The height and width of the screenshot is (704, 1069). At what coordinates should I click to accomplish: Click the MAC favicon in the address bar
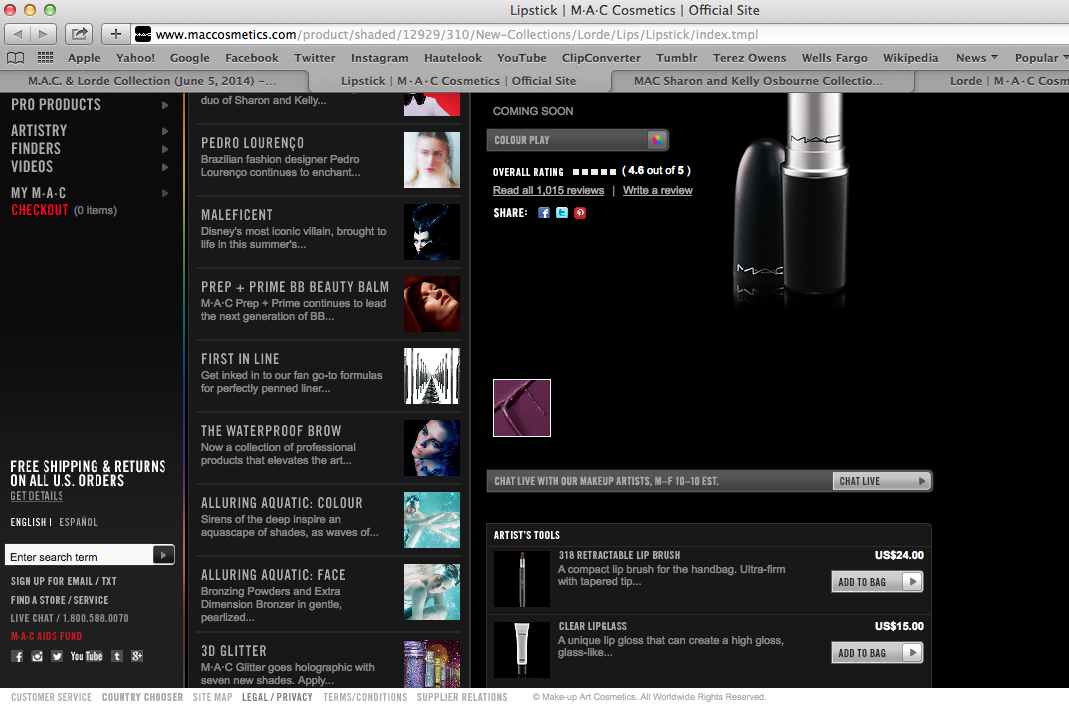142,34
